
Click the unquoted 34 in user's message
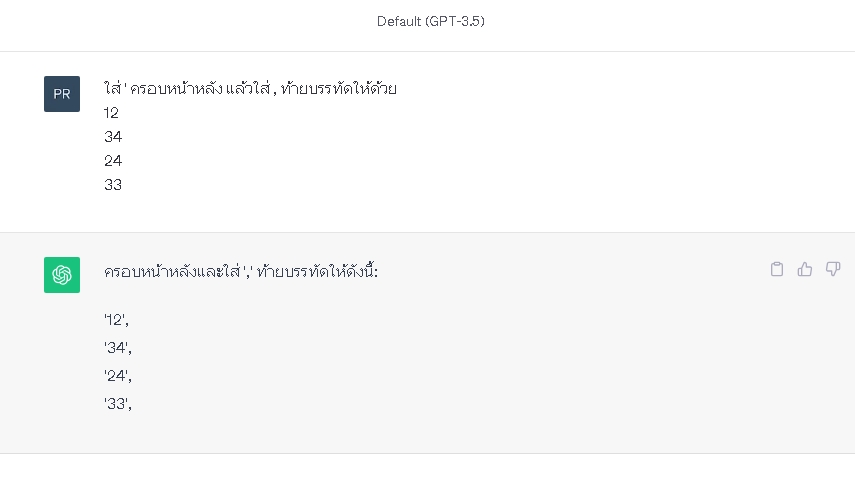[113, 137]
